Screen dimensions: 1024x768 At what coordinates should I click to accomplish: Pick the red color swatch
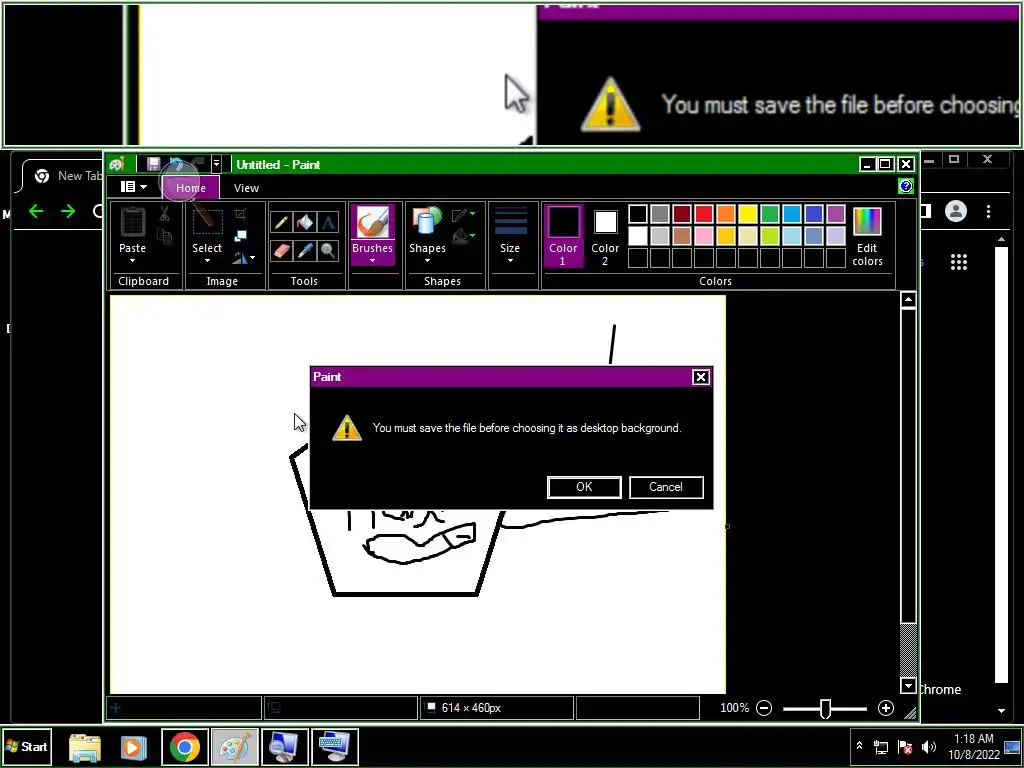[x=703, y=214]
